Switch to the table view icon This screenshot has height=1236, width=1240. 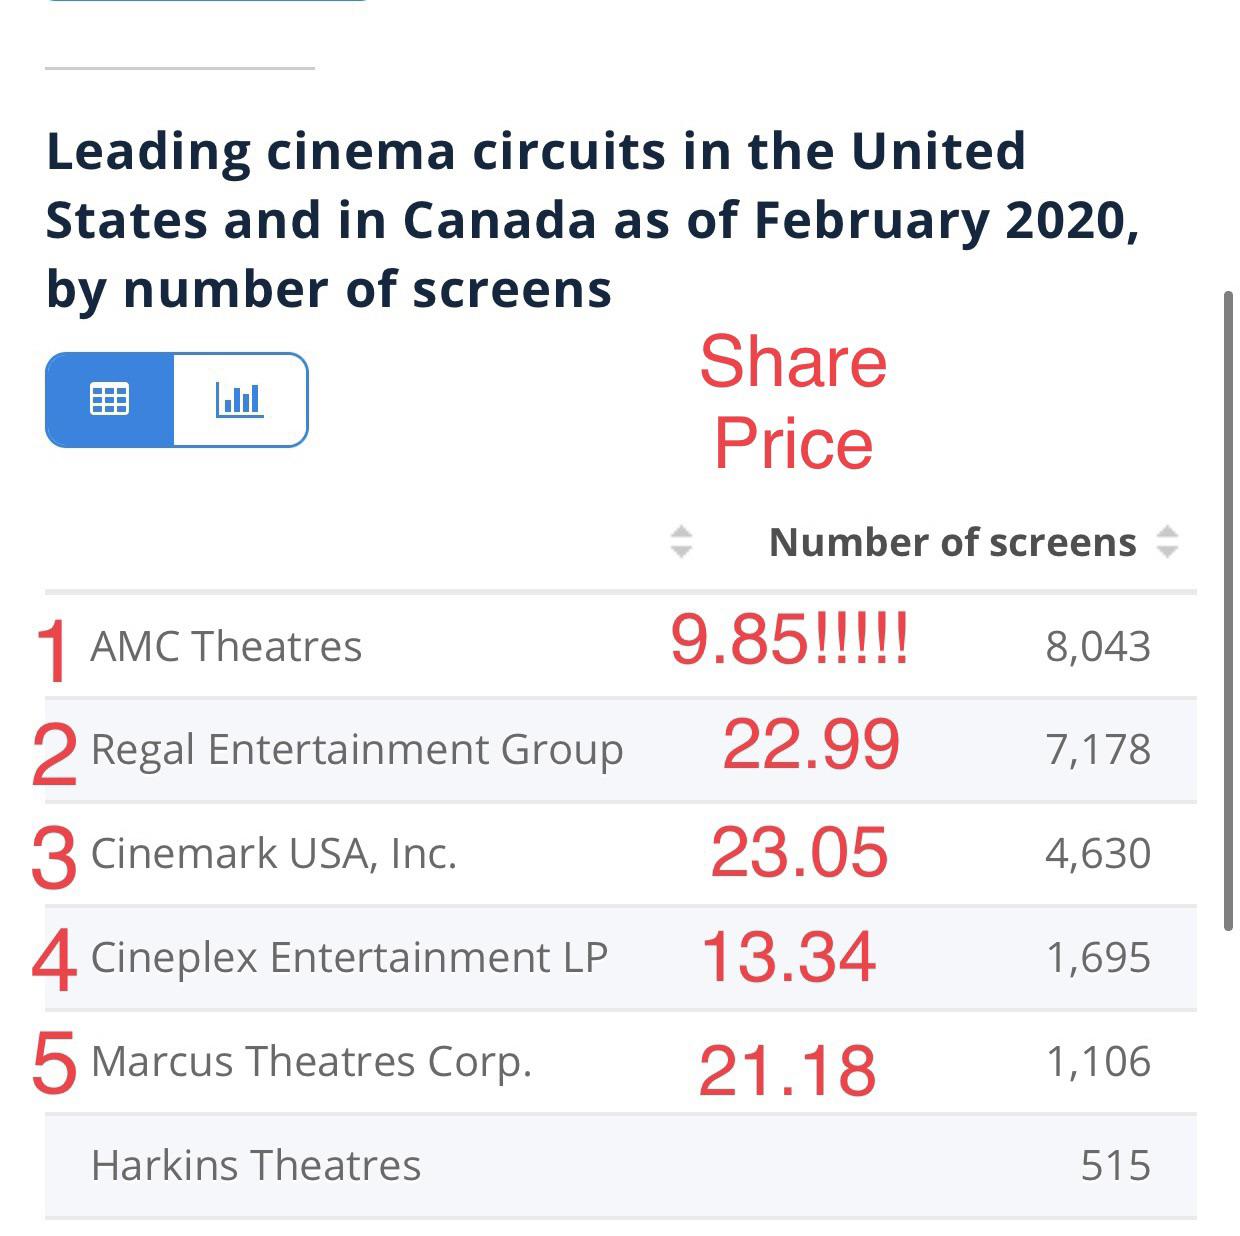(109, 399)
